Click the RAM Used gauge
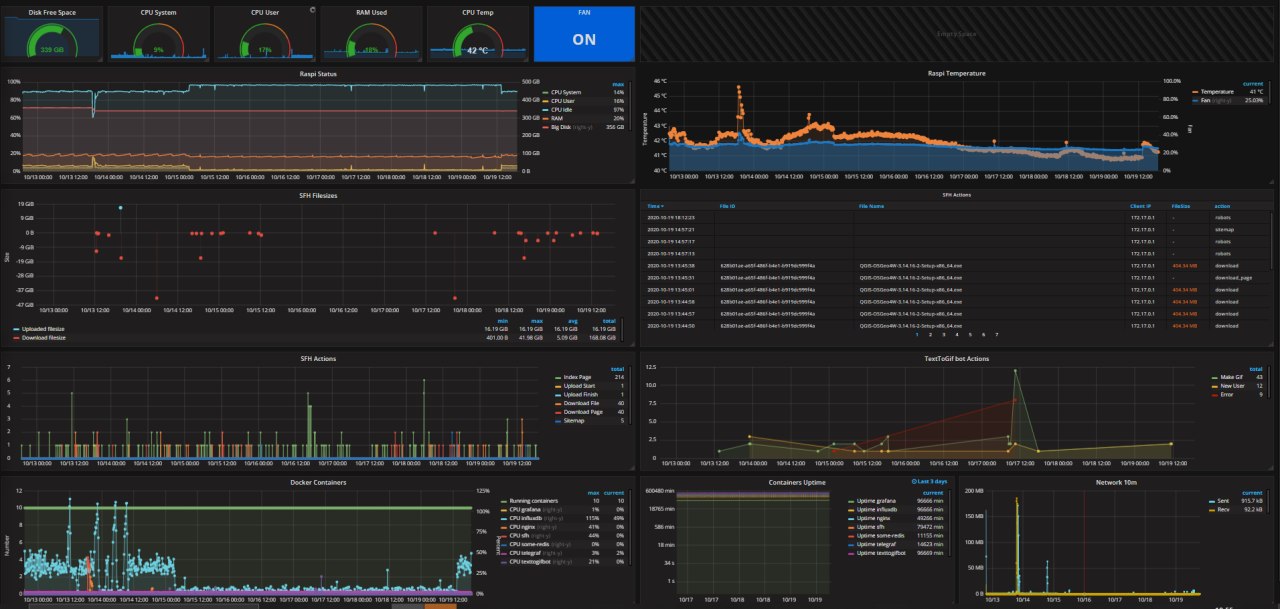1280x609 pixels. (x=370, y=40)
